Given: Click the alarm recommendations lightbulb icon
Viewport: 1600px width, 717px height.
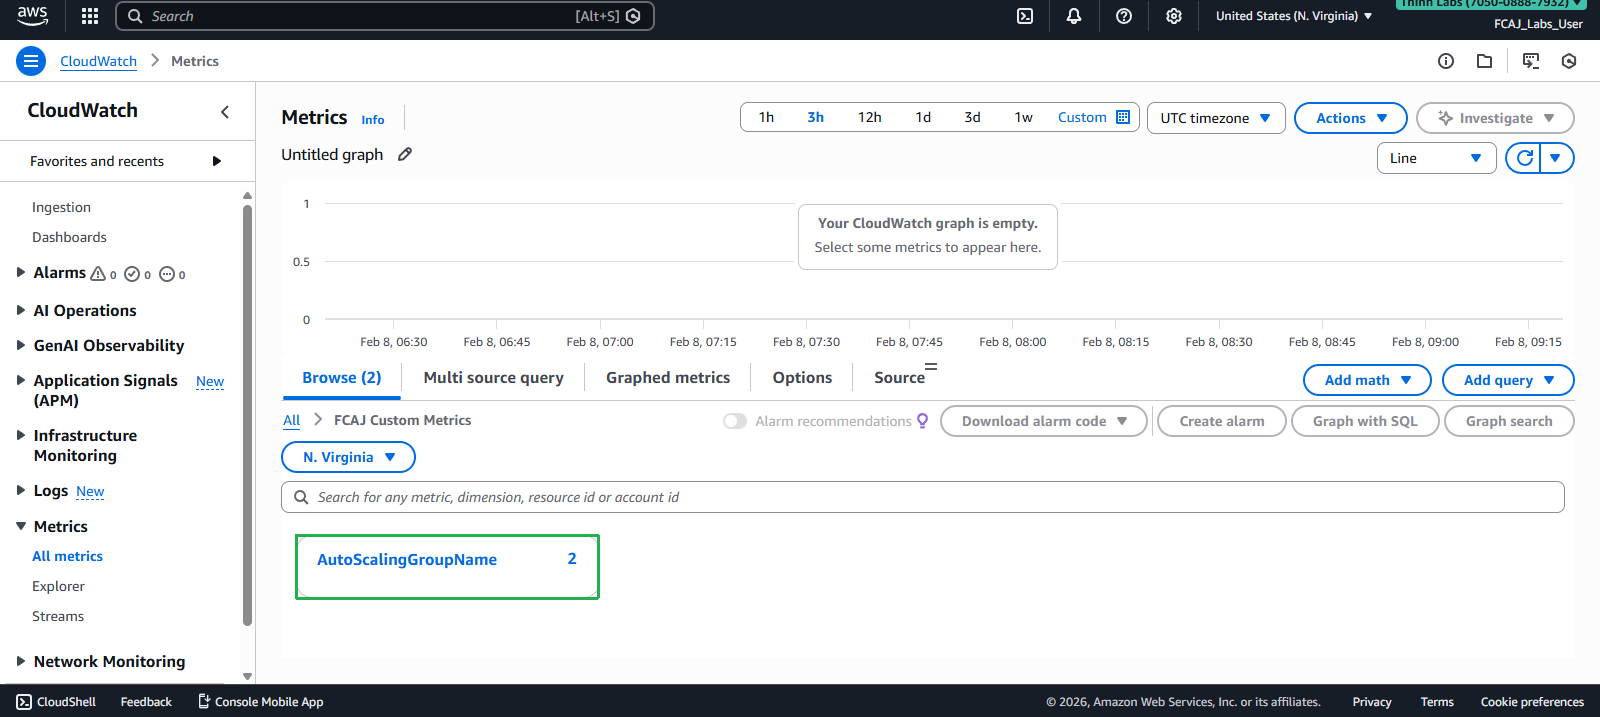Looking at the screenshot, I should pos(922,421).
